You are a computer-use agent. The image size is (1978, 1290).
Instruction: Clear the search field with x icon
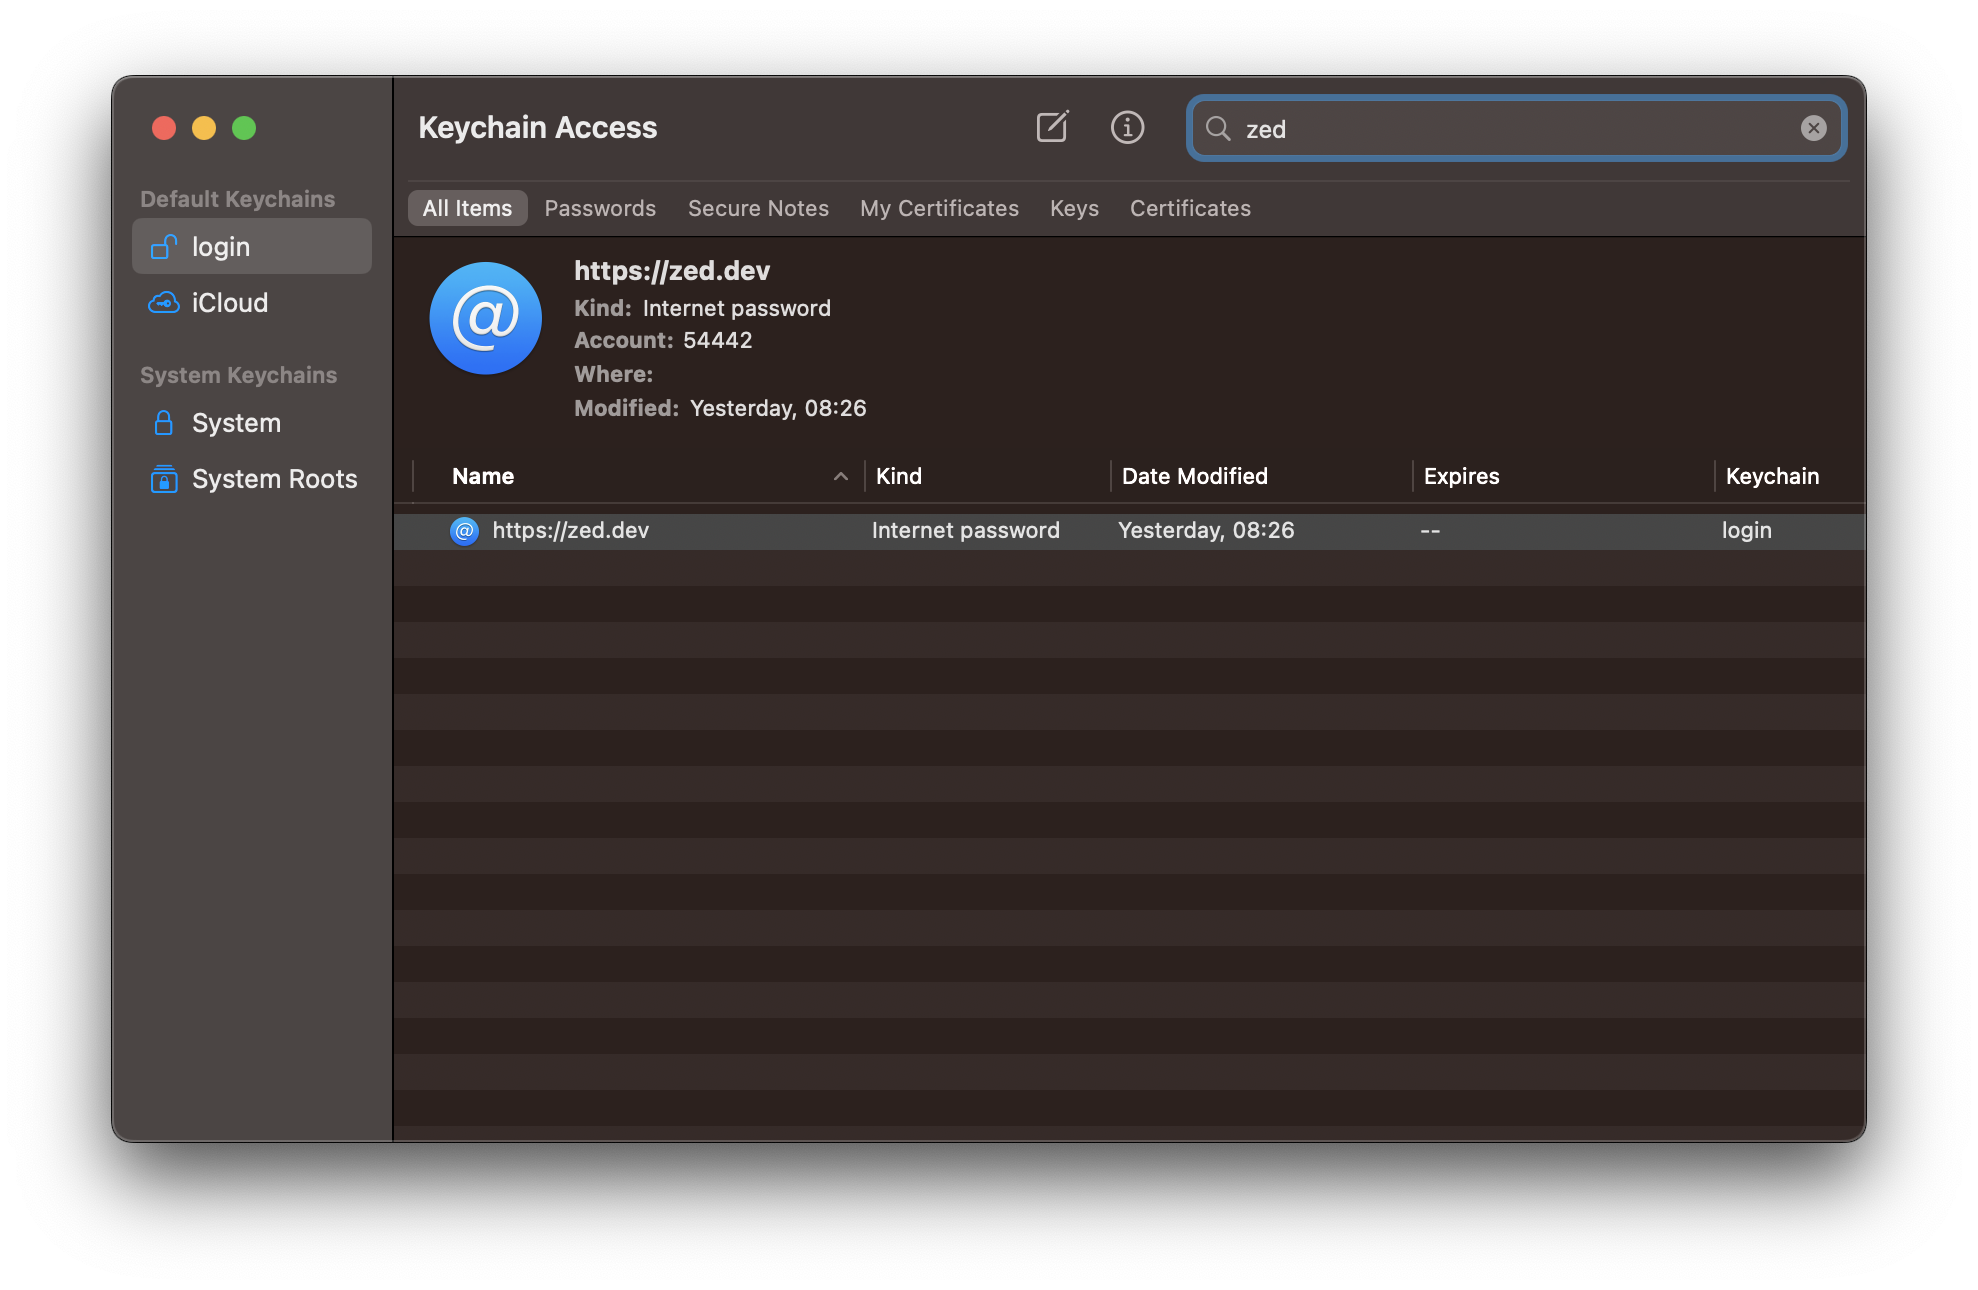pos(1813,128)
